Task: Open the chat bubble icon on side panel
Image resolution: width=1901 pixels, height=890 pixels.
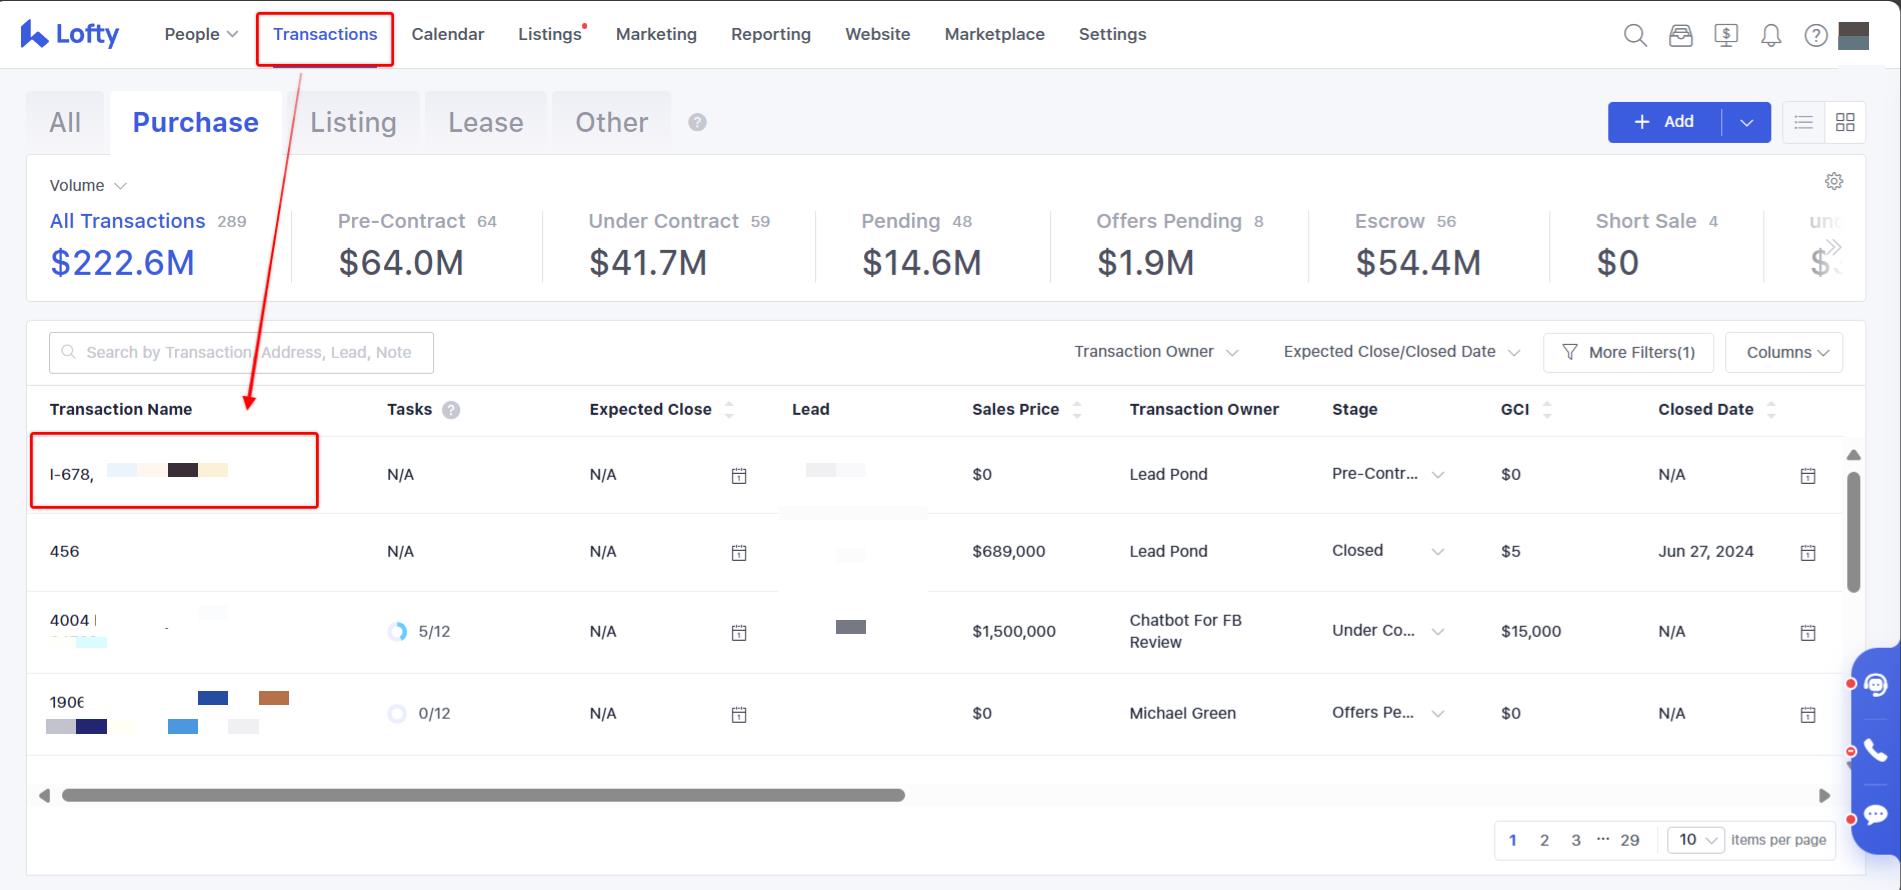Action: click(1875, 815)
